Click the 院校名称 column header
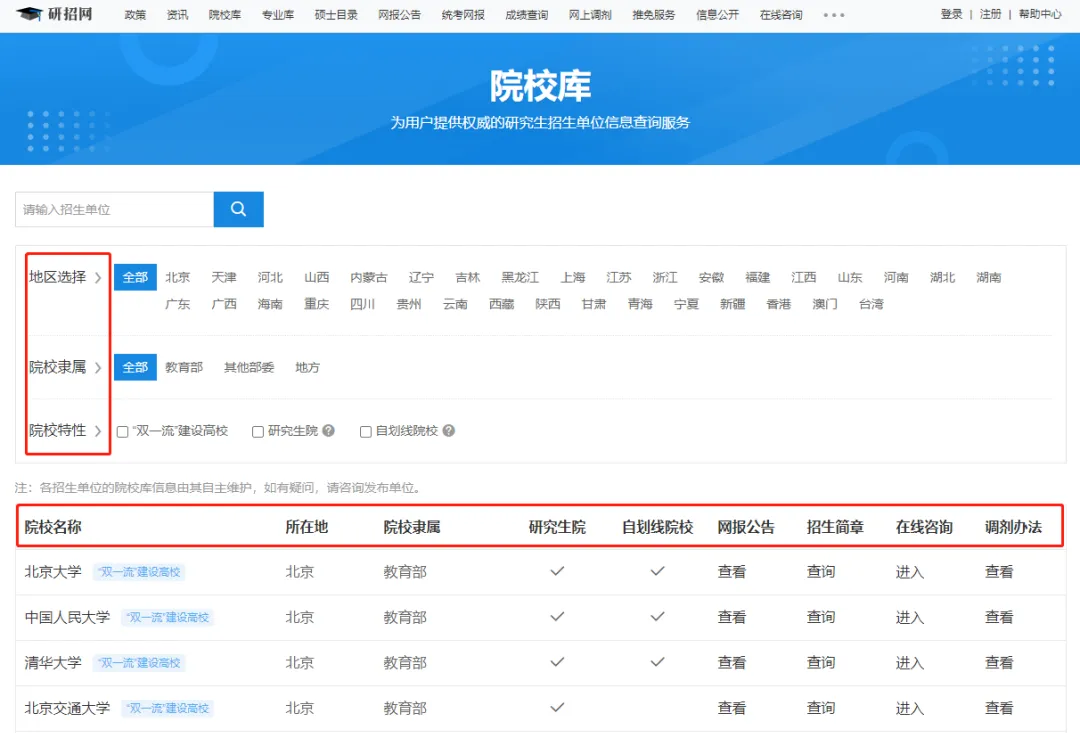 pyautogui.click(x=53, y=527)
